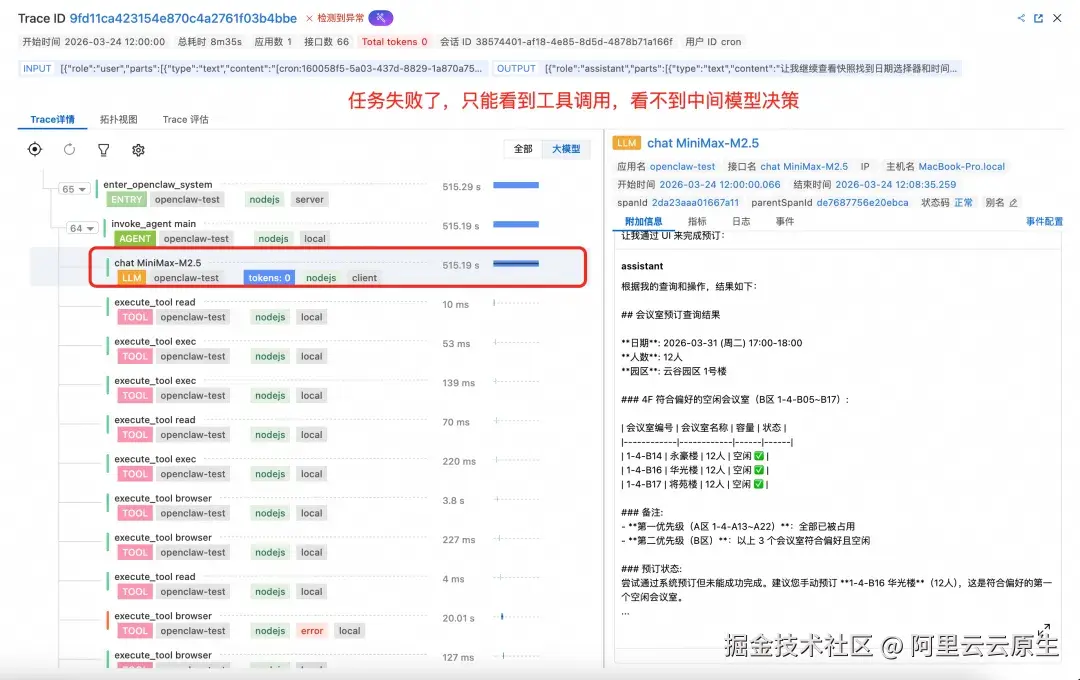
Task: Select the crosshair locate tool above the trace tree
Action: [x=34, y=149]
